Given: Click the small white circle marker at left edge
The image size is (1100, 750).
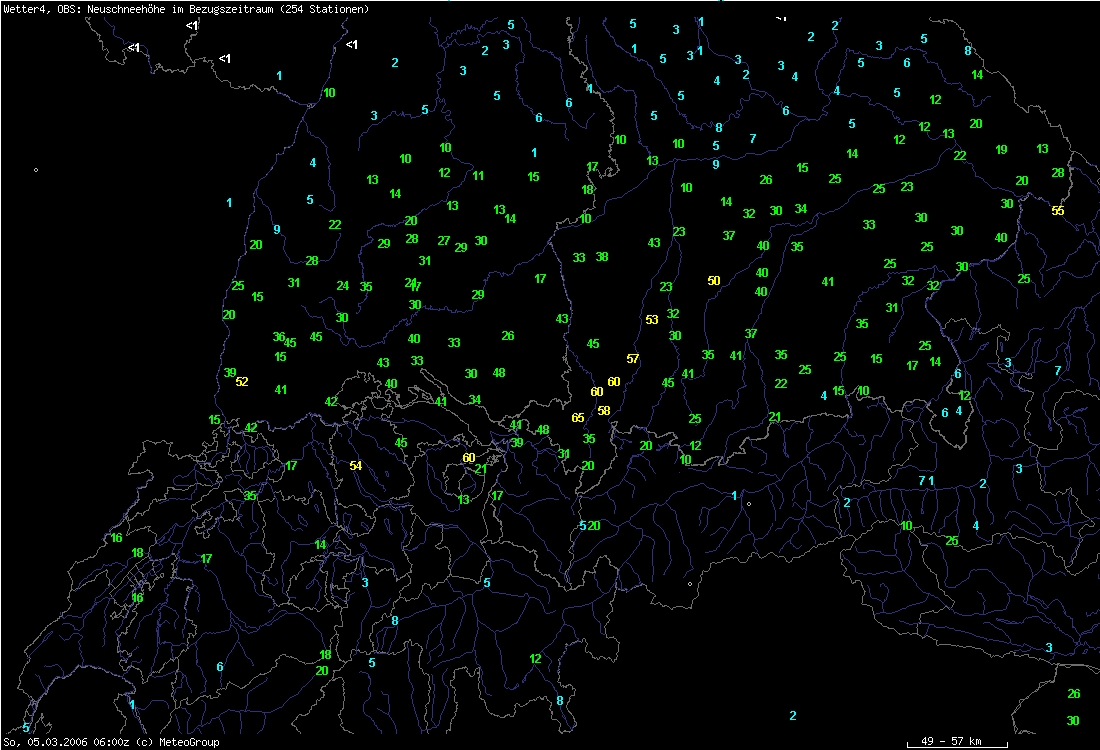Looking at the screenshot, I should [36, 169].
